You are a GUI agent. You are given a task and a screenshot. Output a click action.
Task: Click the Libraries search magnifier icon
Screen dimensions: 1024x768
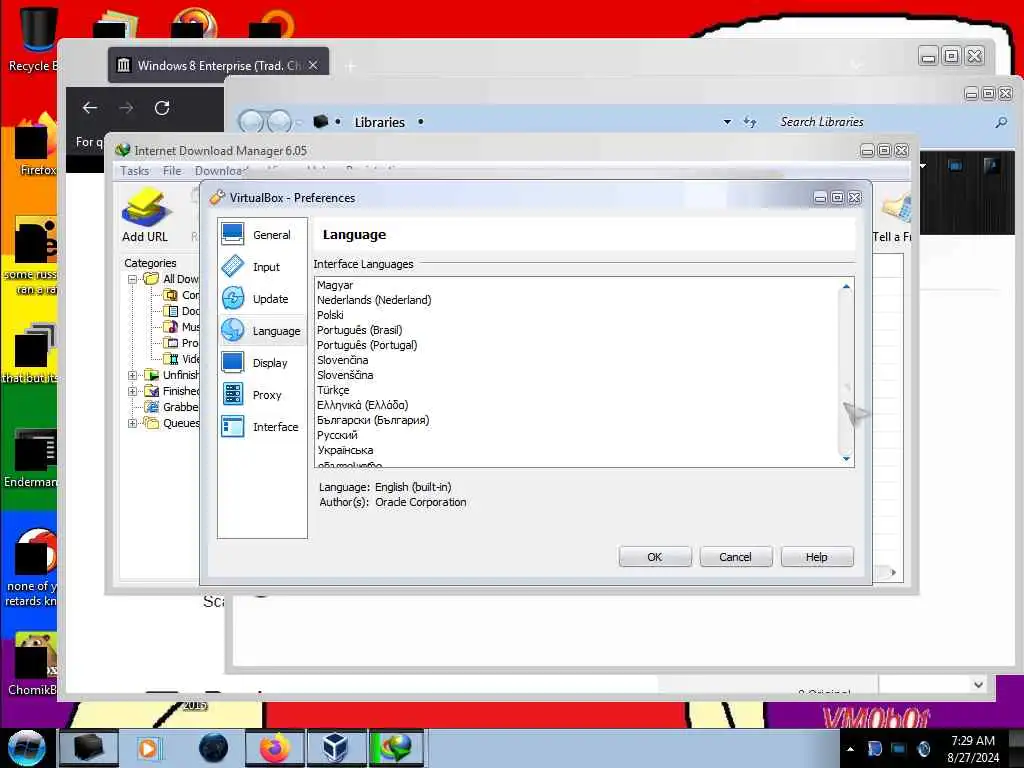(x=1001, y=122)
